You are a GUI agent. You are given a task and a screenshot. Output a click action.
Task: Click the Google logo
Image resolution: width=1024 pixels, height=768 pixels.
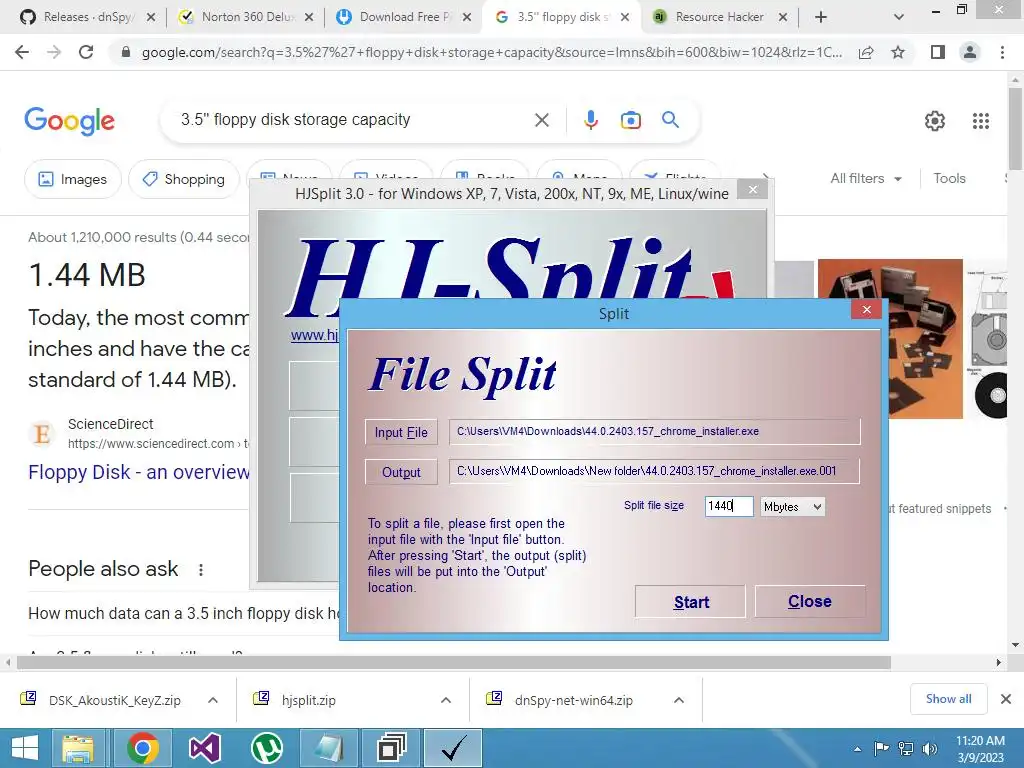pyautogui.click(x=70, y=121)
